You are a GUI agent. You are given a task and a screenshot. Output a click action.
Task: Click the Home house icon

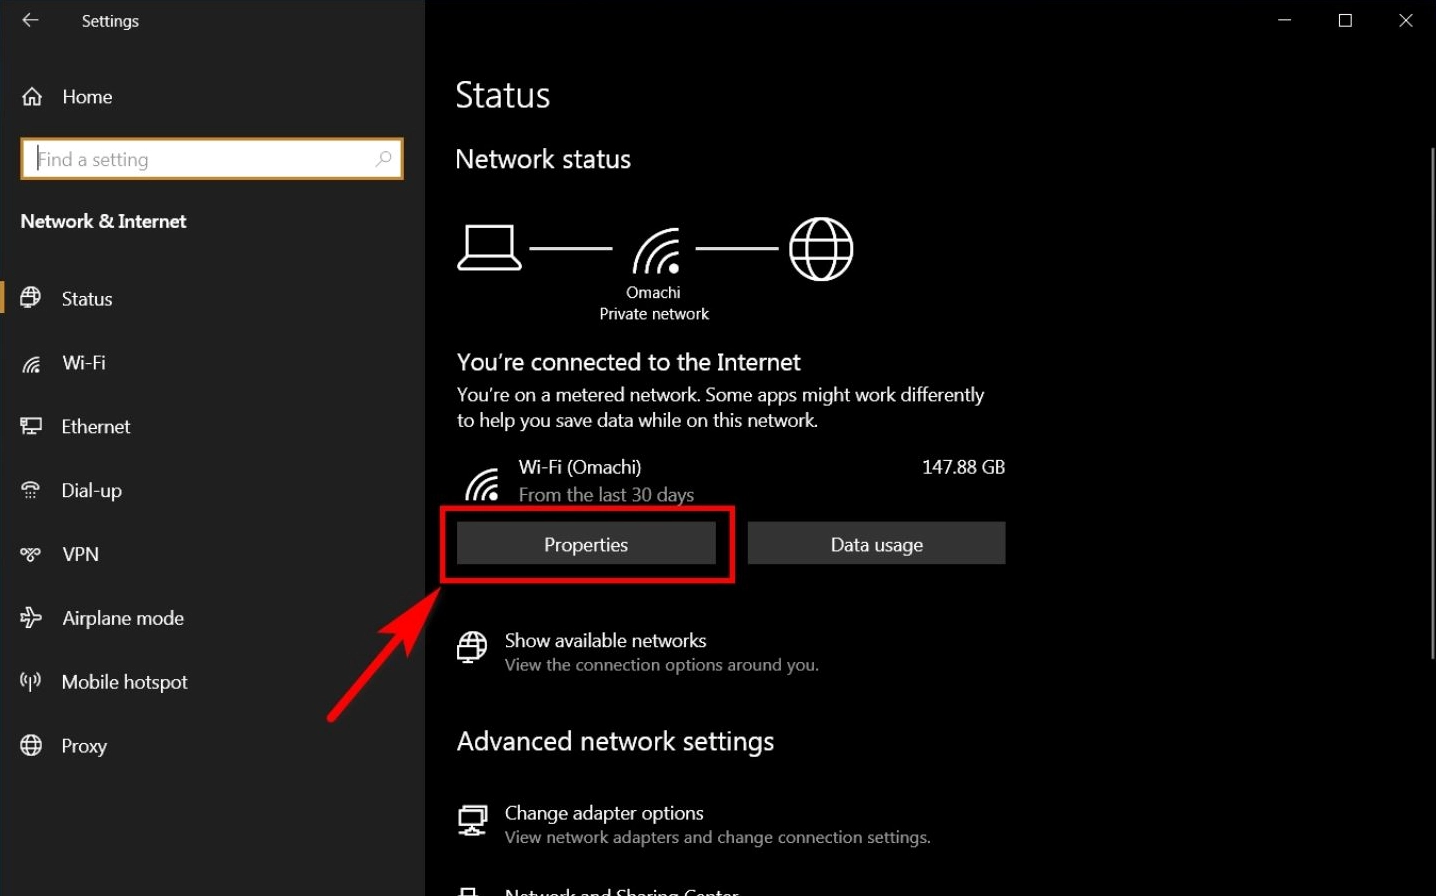tap(31, 96)
